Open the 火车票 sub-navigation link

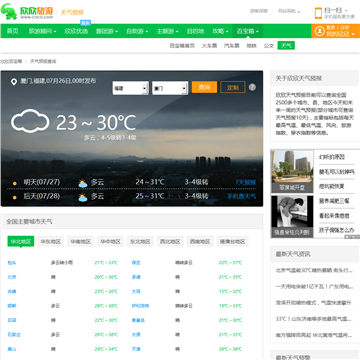click(x=209, y=46)
